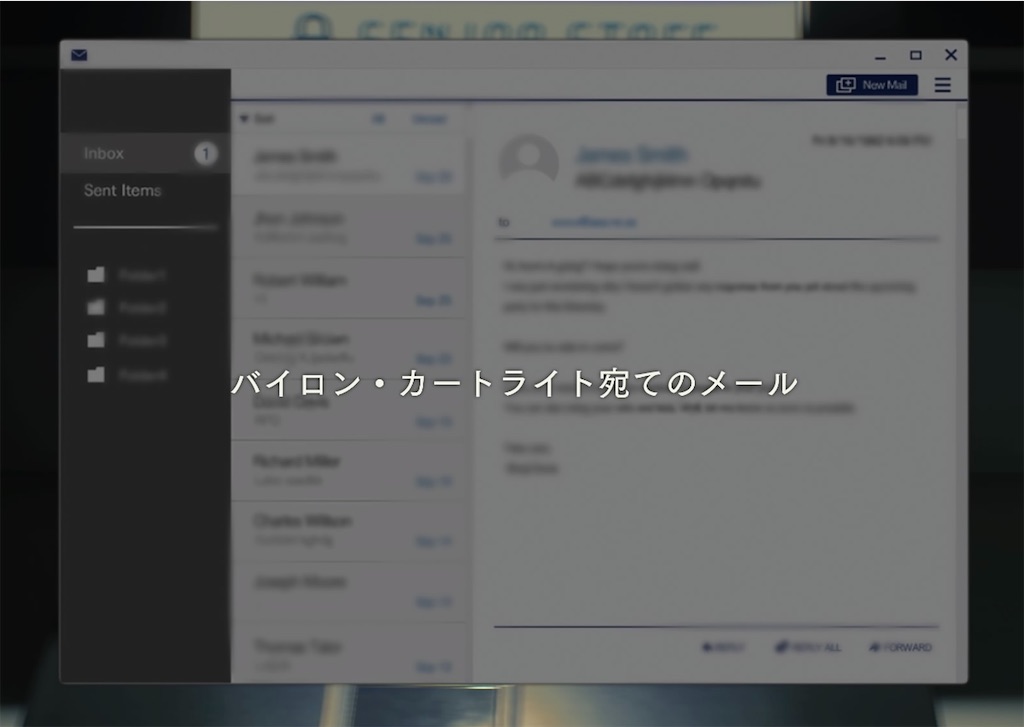Screen dimensions: 1024x727
Task: Open the Michael Brown email
Action: (x=349, y=347)
